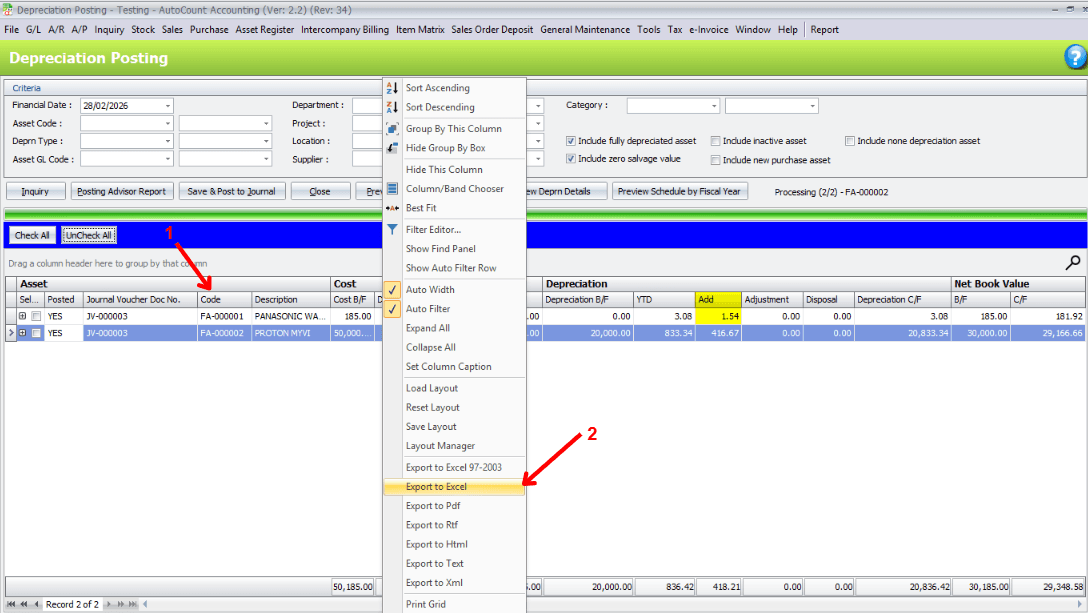Image resolution: width=1088 pixels, height=613 pixels.
Task: Go to first record in navigator
Action: click(11, 604)
